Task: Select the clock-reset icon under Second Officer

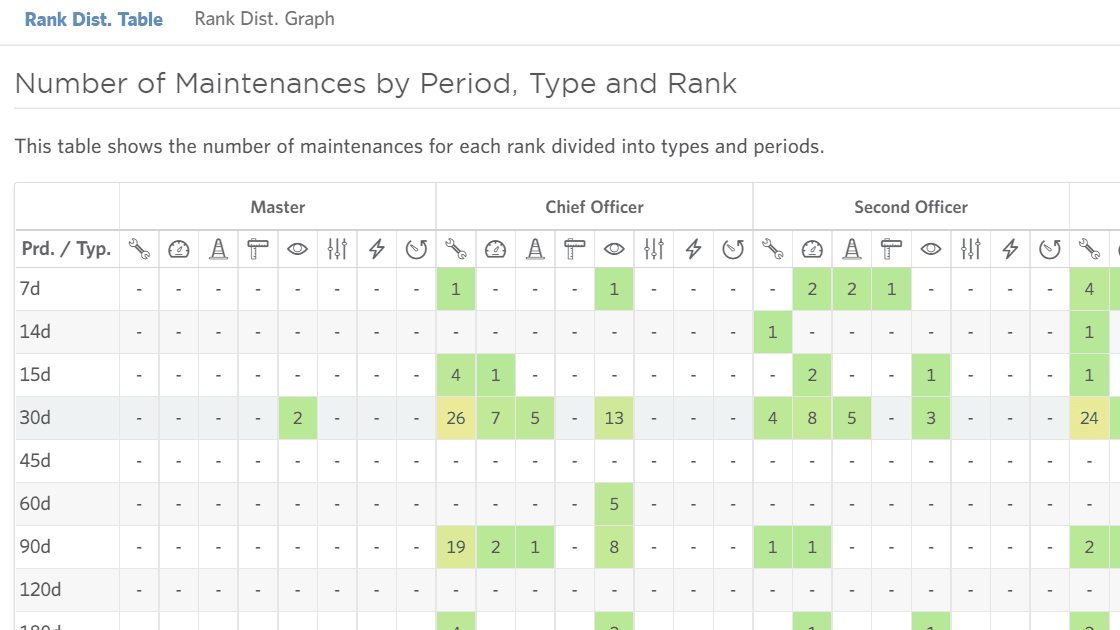Action: 1048,249
